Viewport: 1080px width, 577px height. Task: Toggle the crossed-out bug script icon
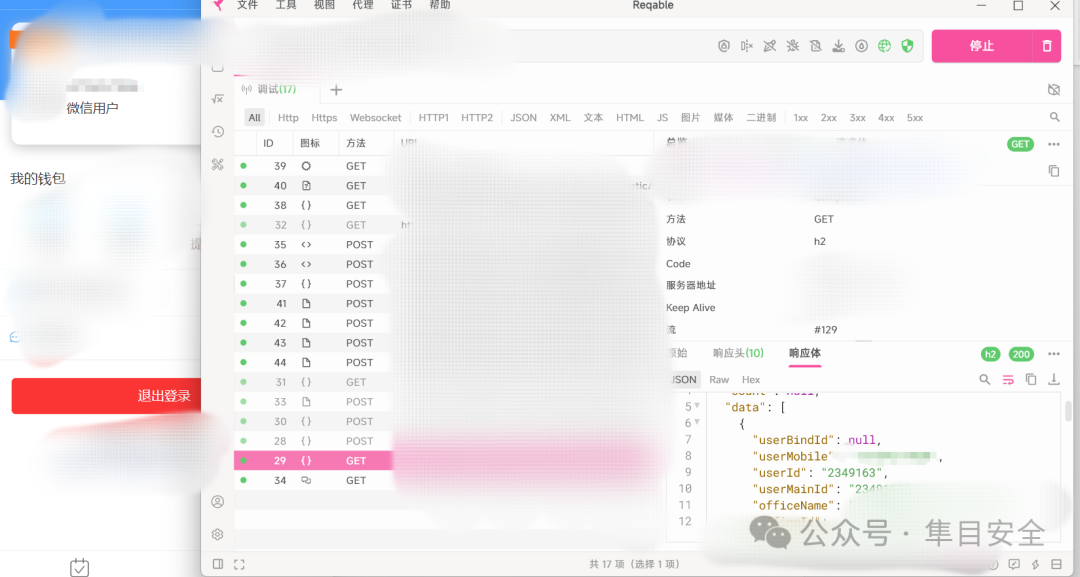point(793,46)
